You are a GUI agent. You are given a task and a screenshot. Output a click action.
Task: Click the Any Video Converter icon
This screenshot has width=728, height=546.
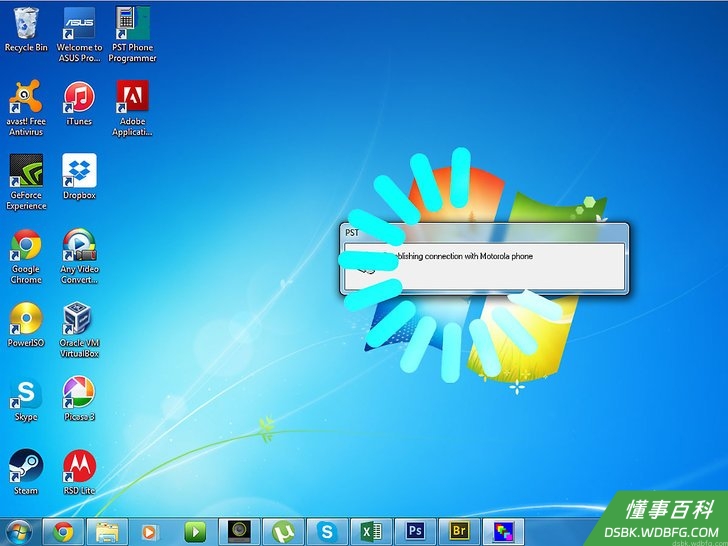79,256
